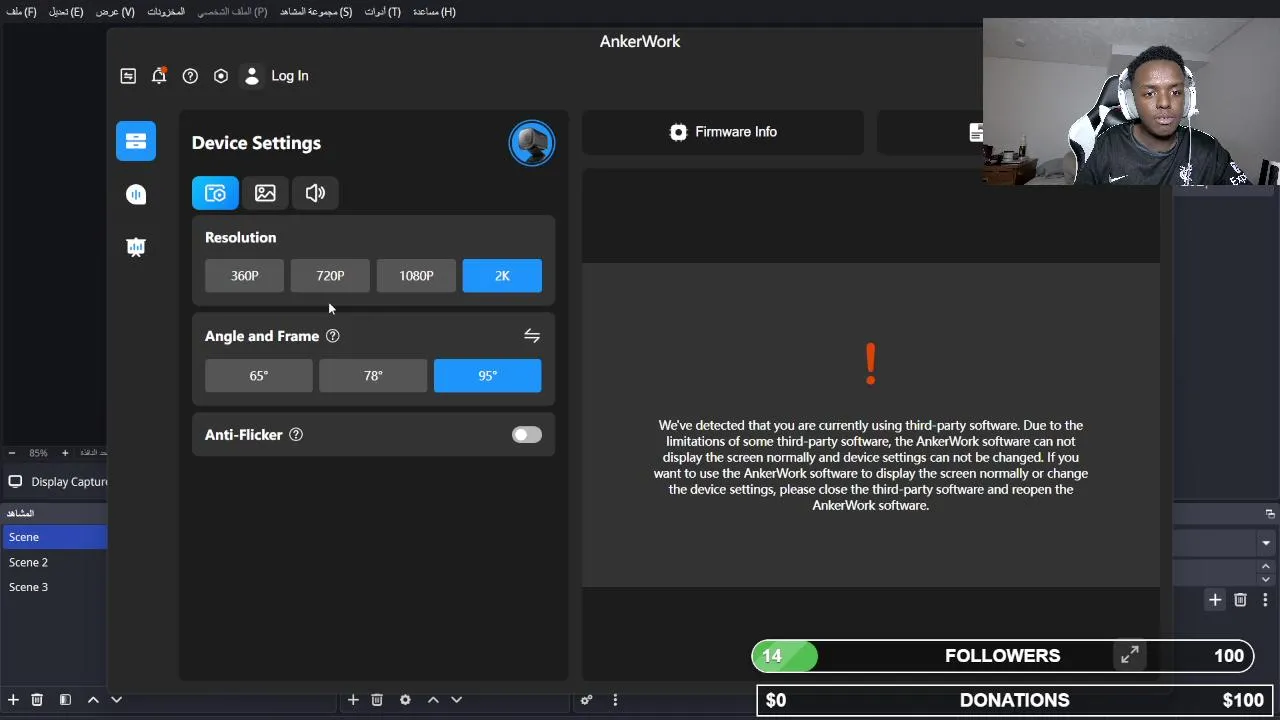Select 1080P resolution
Image resolution: width=1280 pixels, height=720 pixels.
click(x=416, y=276)
